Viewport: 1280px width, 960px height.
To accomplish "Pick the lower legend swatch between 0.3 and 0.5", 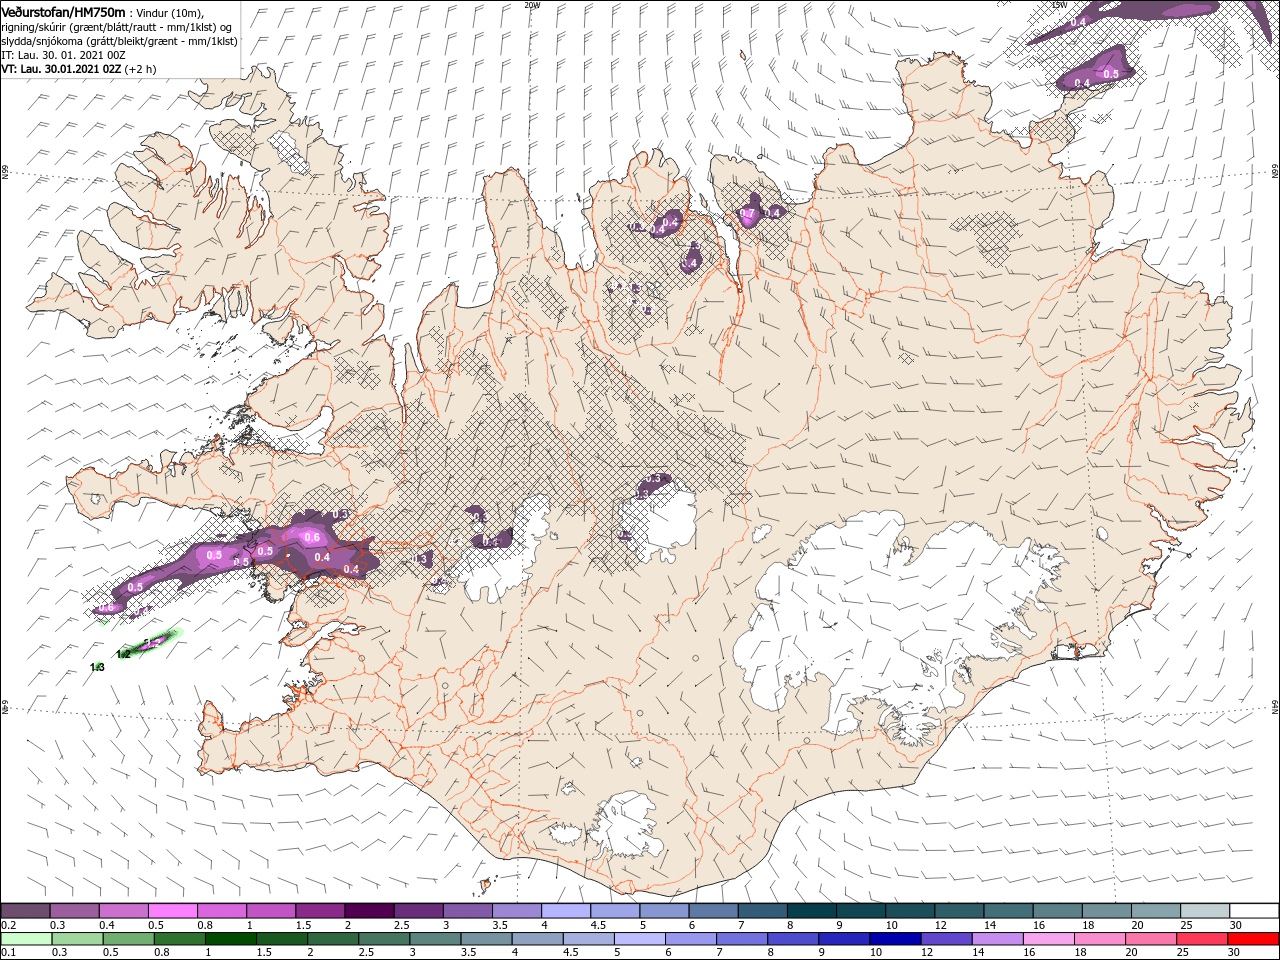I will click(x=76, y=939).
